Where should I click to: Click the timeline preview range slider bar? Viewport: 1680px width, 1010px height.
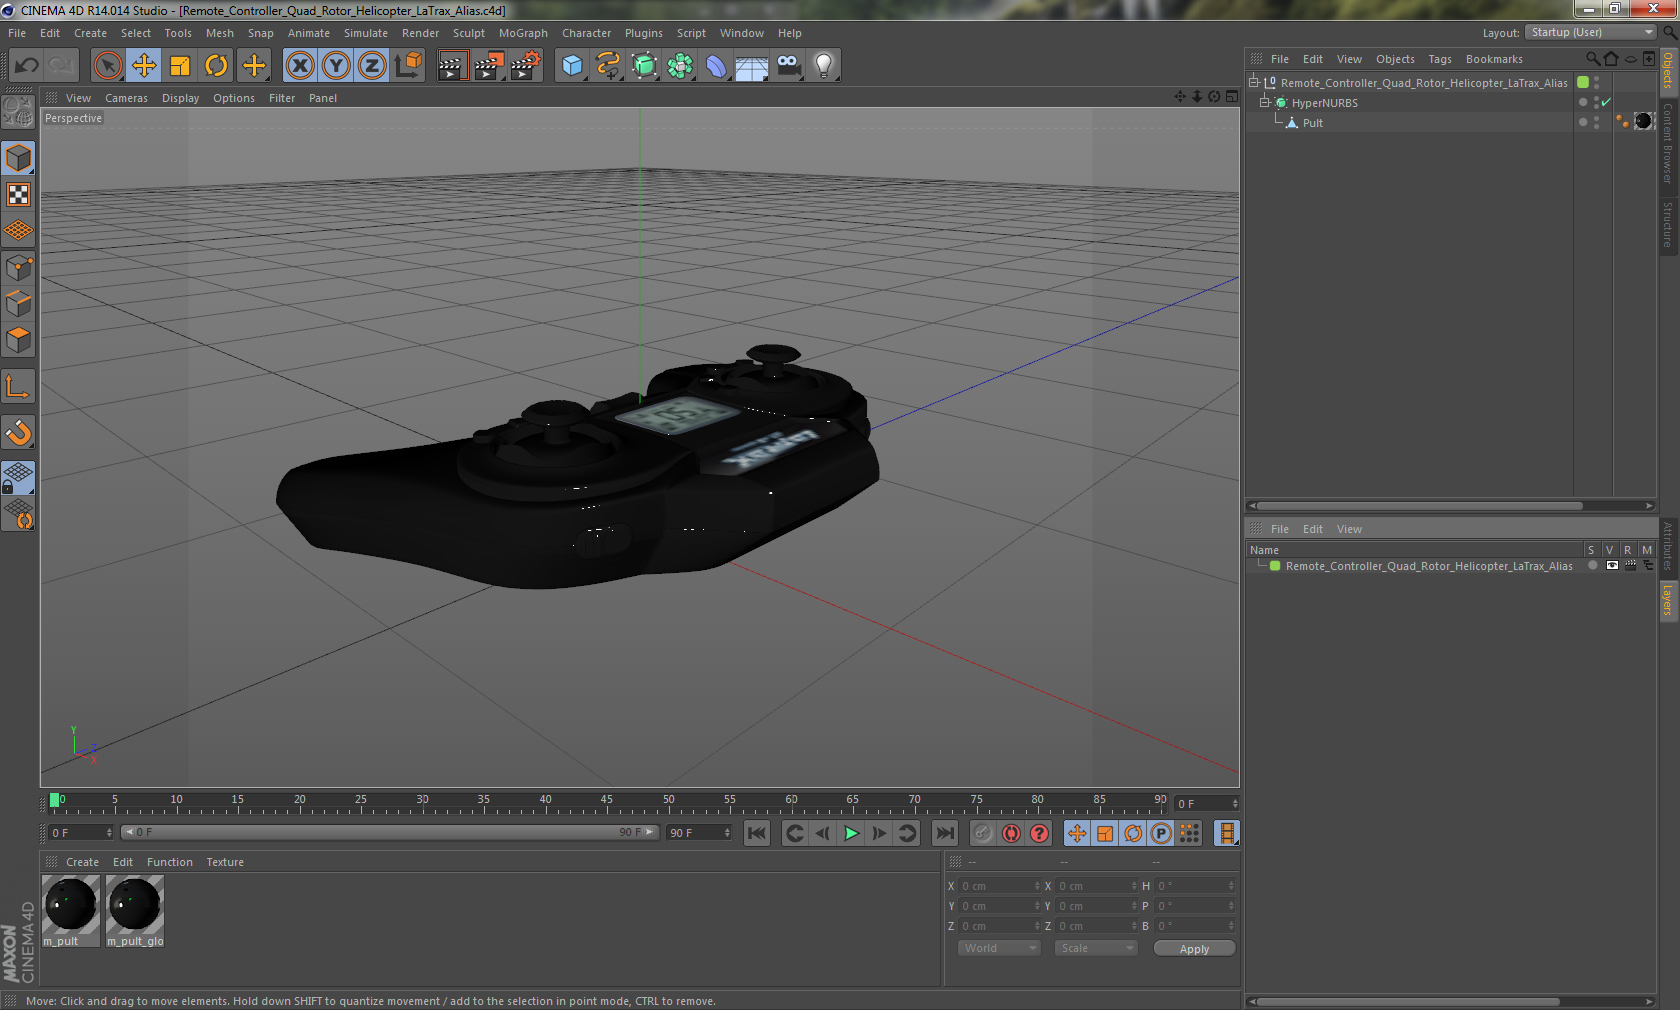(x=390, y=832)
